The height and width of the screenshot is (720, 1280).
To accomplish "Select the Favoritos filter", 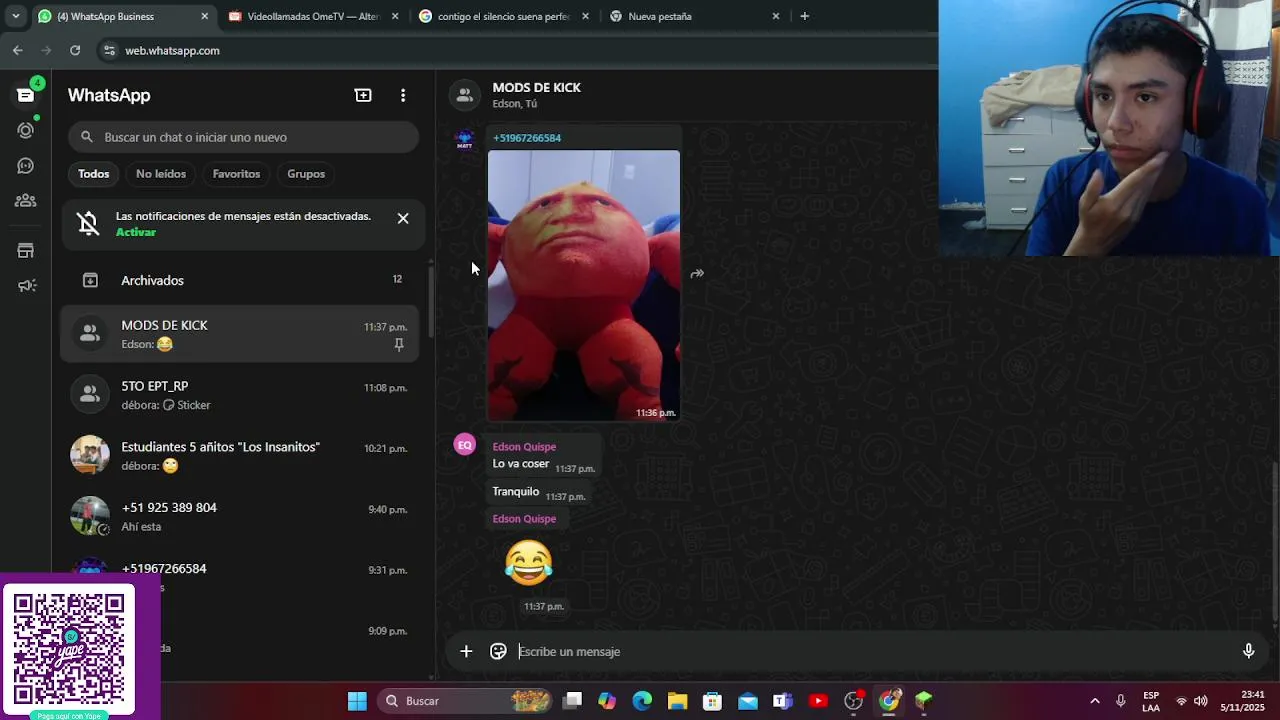I will [236, 174].
